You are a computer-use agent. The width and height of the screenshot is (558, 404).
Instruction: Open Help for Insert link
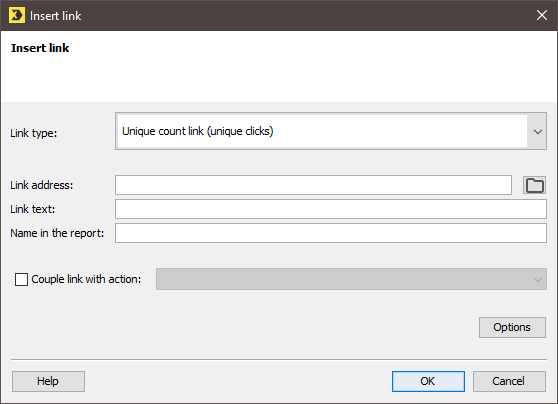pyautogui.click(x=48, y=381)
